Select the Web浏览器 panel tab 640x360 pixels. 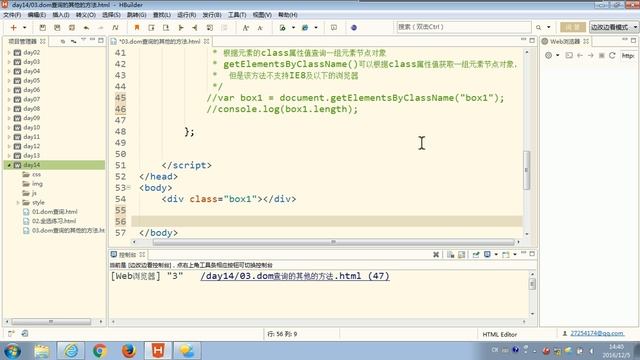(x=565, y=41)
